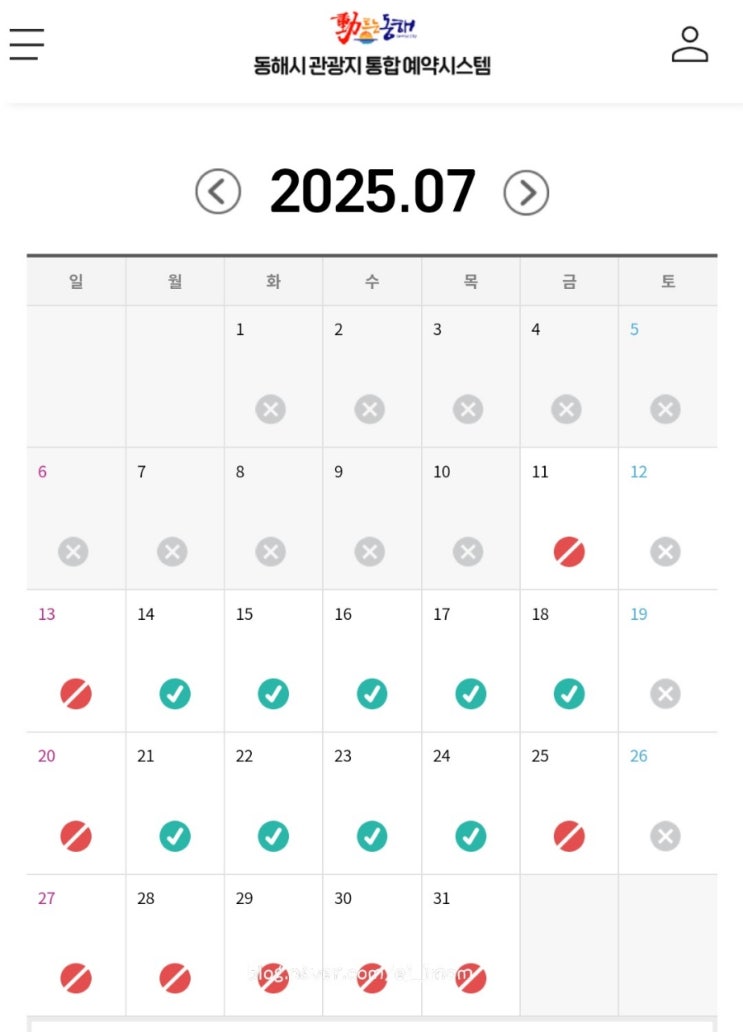Click red blocked icon on July 11
743x1032 pixels.
pyautogui.click(x=569, y=551)
